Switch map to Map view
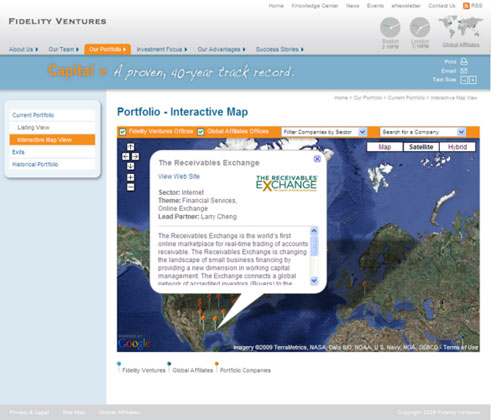 tap(385, 147)
